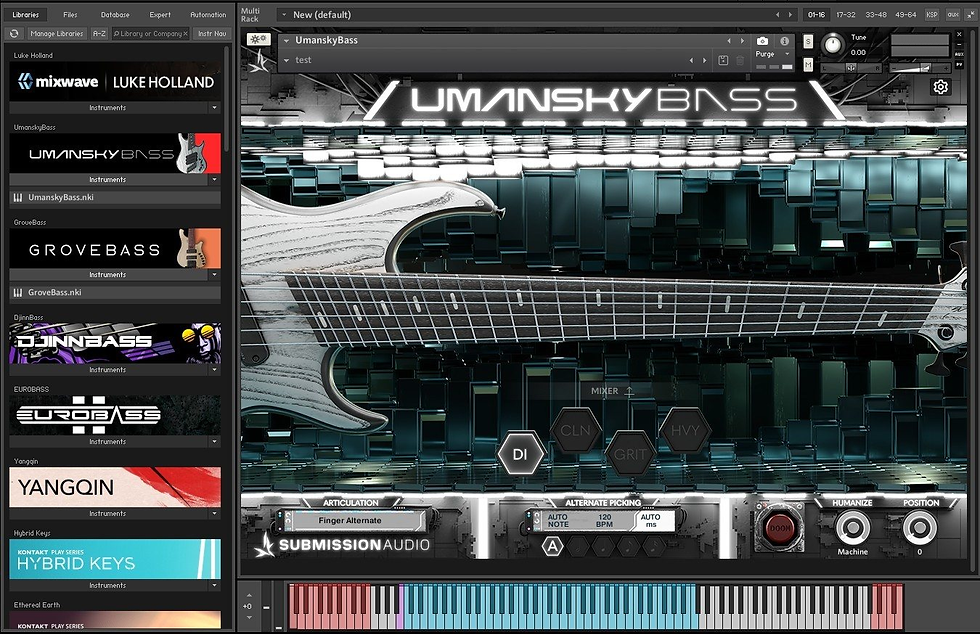Open the UmanskyBass instrument name dropdown
980x634 pixels.
(286, 41)
